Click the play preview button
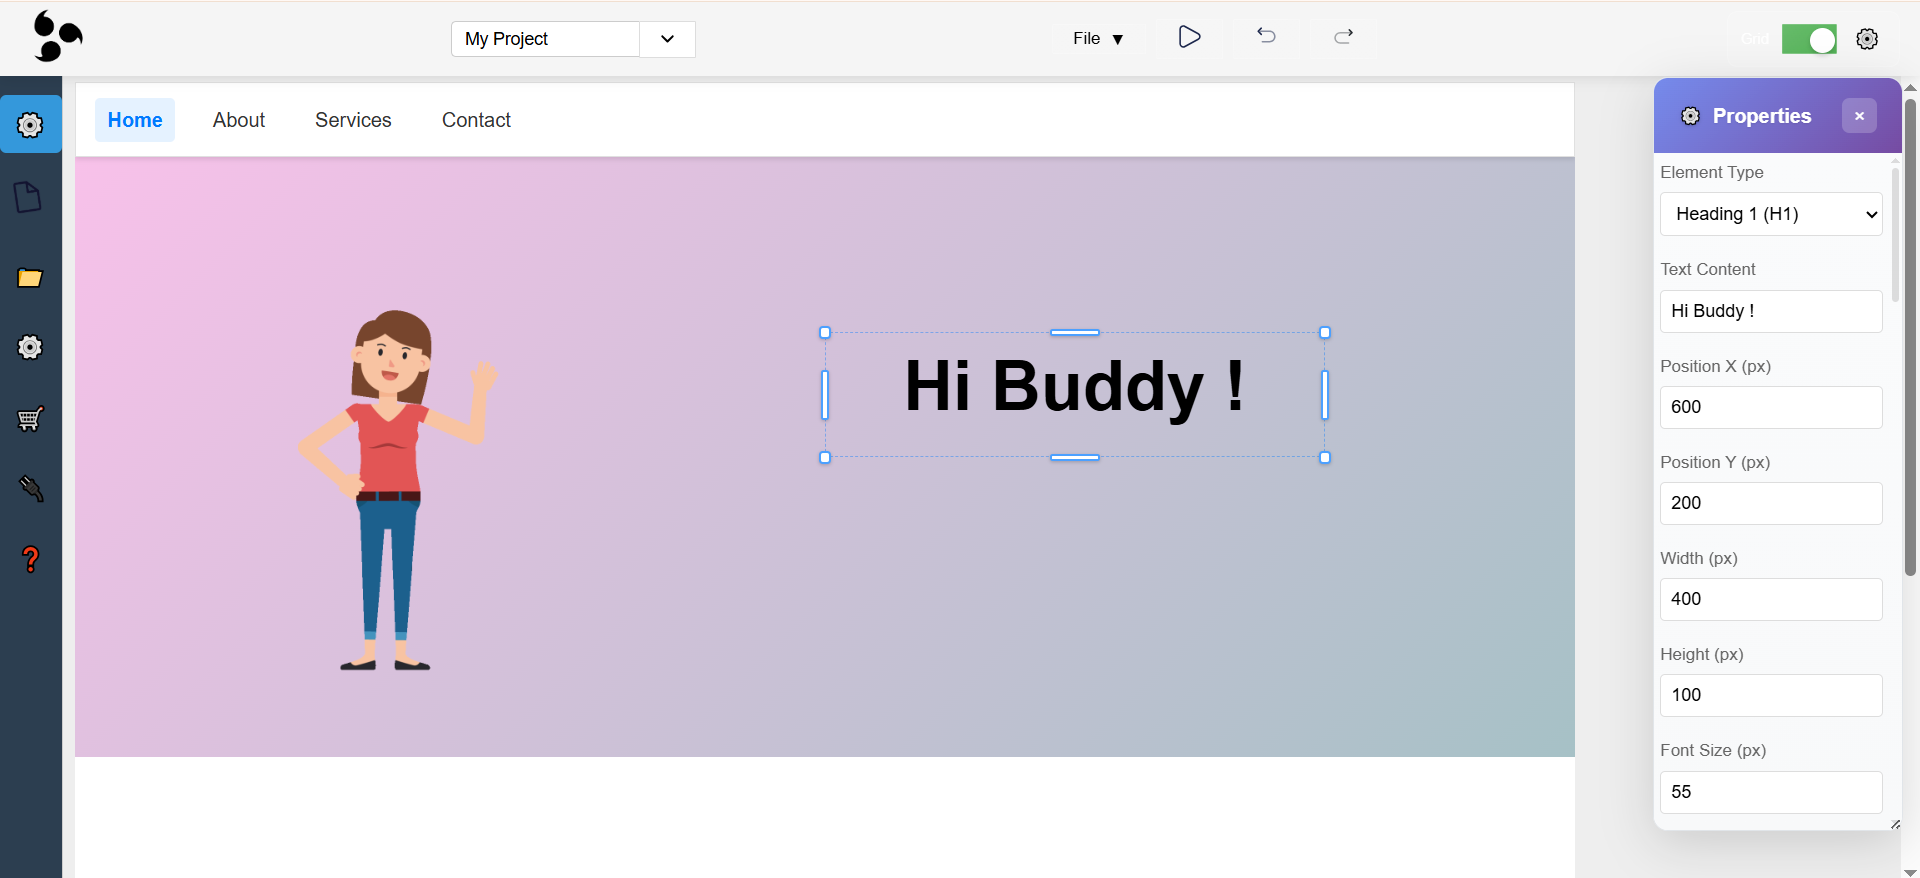Image resolution: width=1920 pixels, height=878 pixels. (1188, 38)
